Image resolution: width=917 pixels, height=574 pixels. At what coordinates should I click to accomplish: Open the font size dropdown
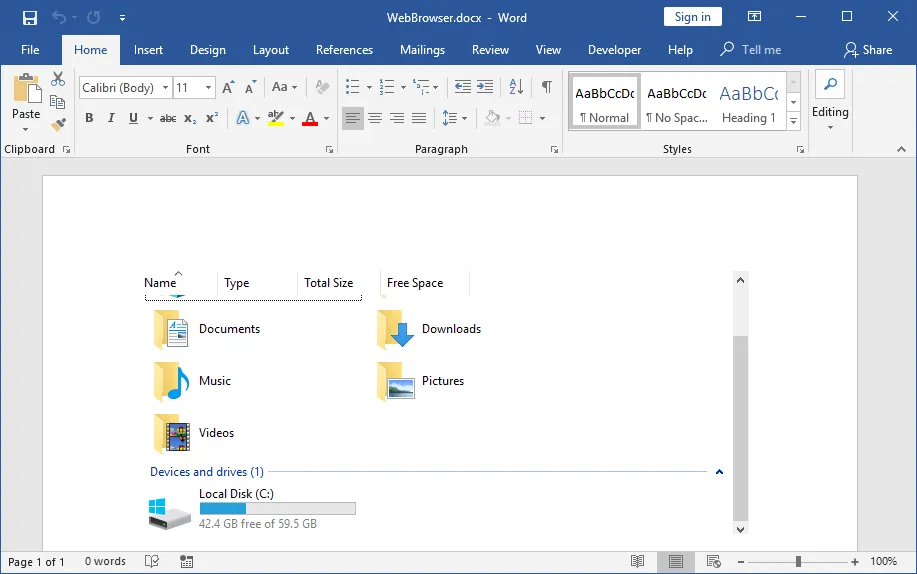(x=208, y=88)
